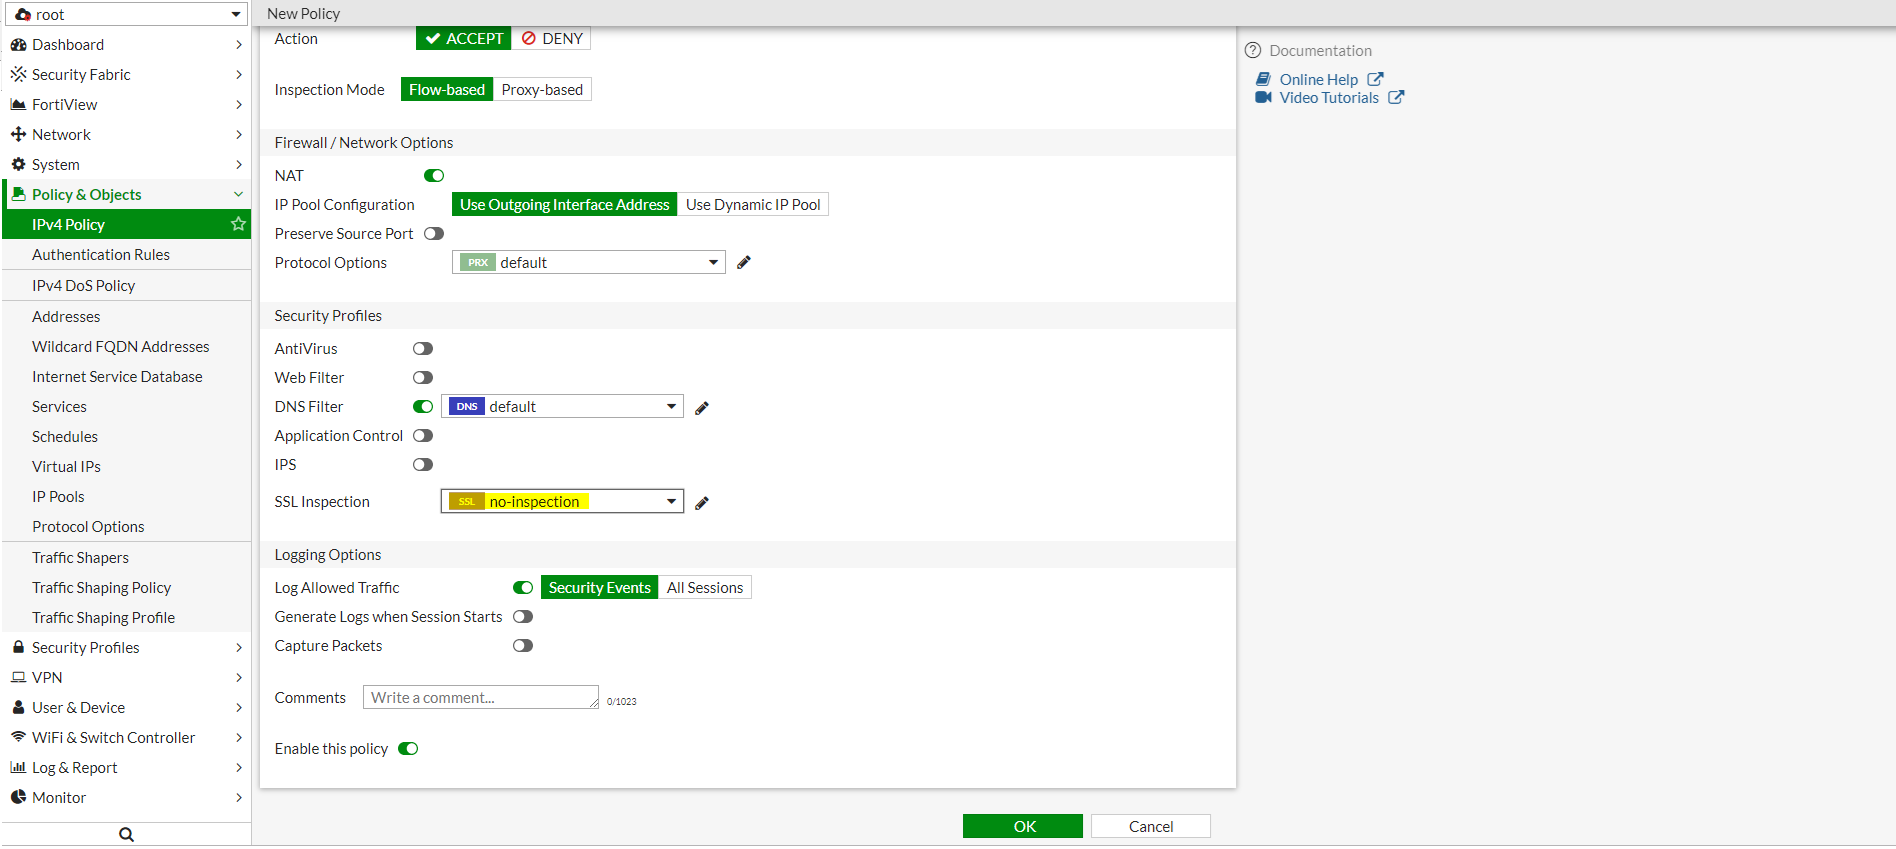The width and height of the screenshot is (1896, 849).
Task: Select Security Events logging option
Action: tap(599, 588)
